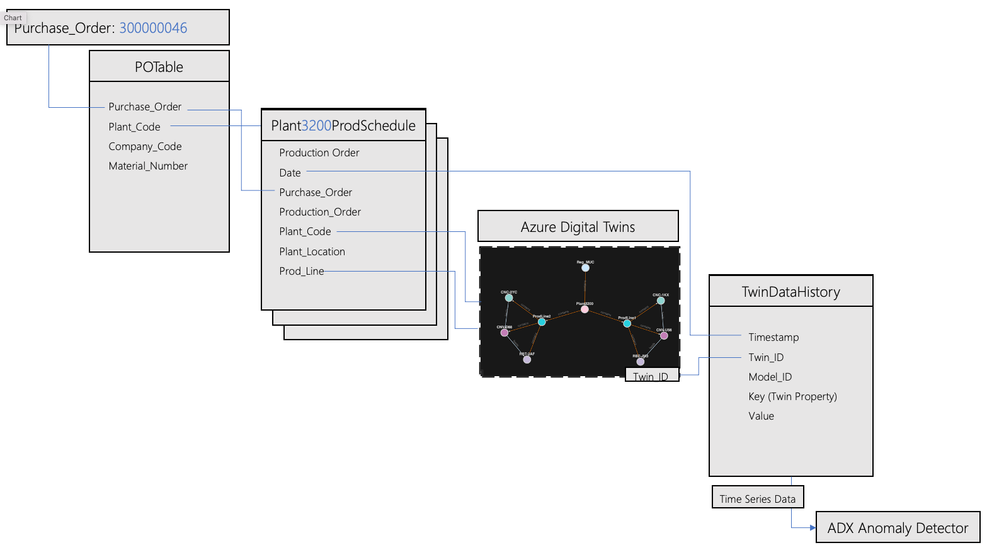
Task: Open the ADX Anomaly Detector box
Action: point(898,527)
